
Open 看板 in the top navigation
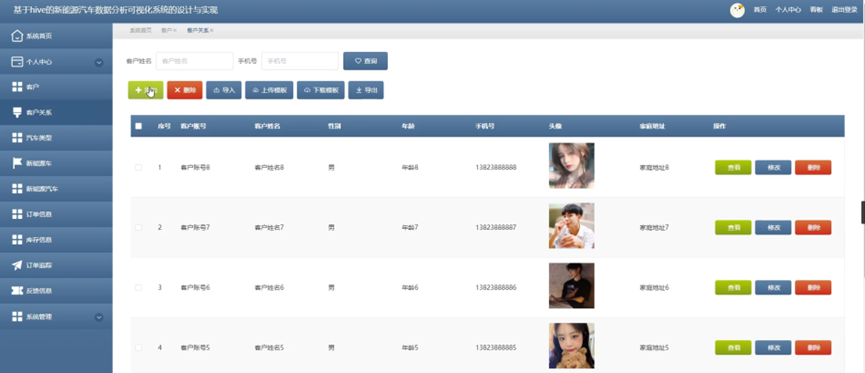coord(816,10)
